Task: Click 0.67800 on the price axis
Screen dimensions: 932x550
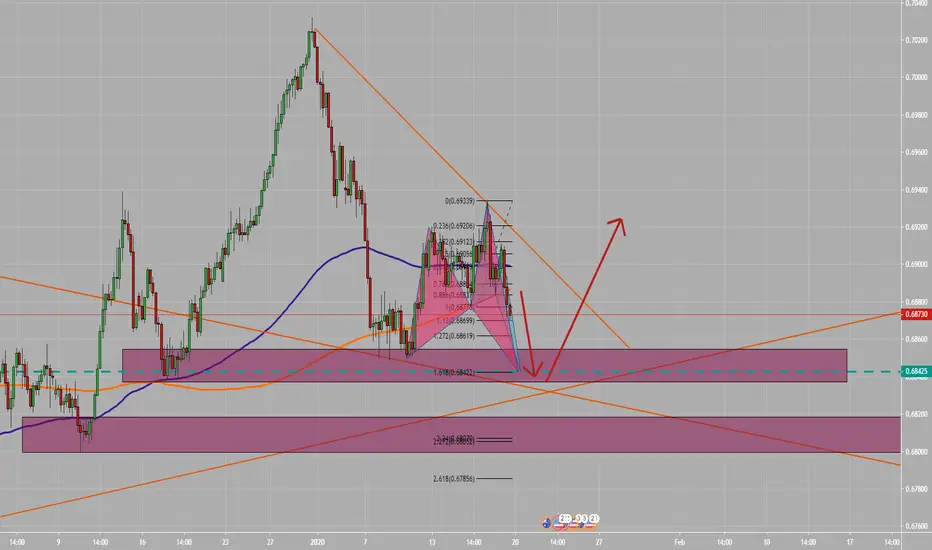Action: 916,489
